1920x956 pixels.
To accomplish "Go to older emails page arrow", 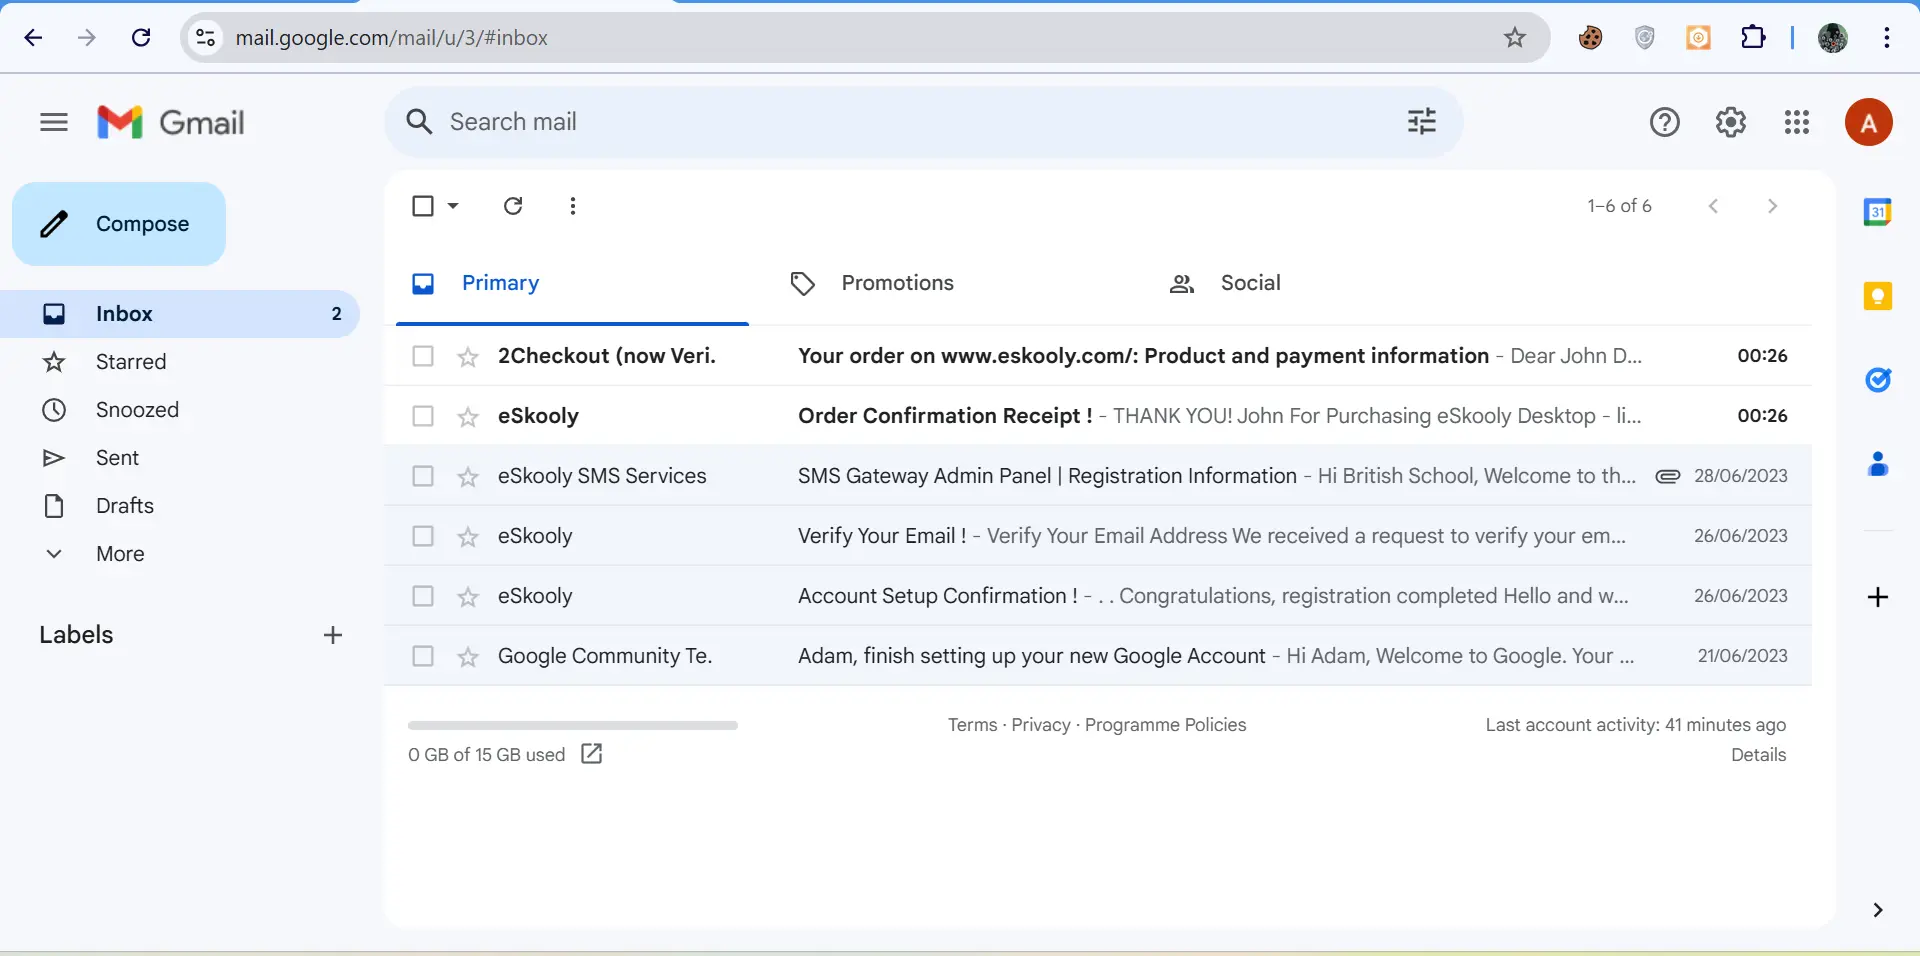I will coord(1772,206).
